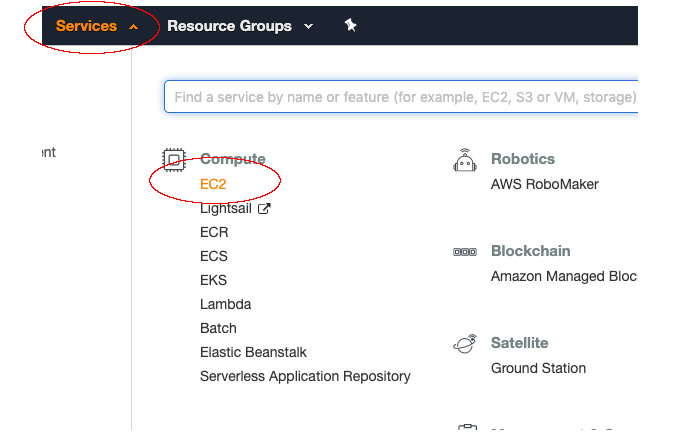Go to the ECR service

coord(214,232)
